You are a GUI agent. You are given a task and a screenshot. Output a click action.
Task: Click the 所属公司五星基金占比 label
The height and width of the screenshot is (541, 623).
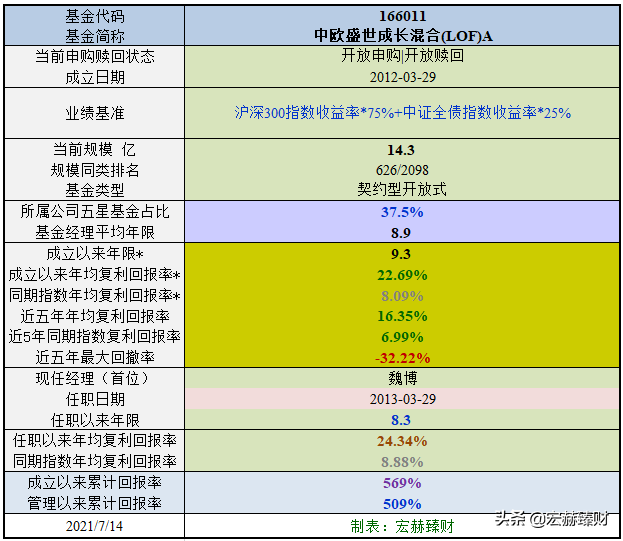(x=95, y=211)
